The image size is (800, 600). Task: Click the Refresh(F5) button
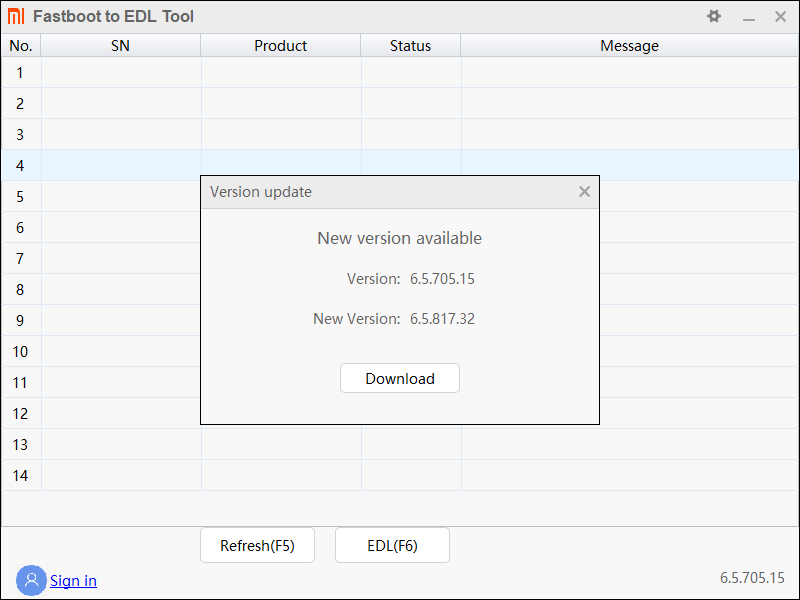[258, 545]
